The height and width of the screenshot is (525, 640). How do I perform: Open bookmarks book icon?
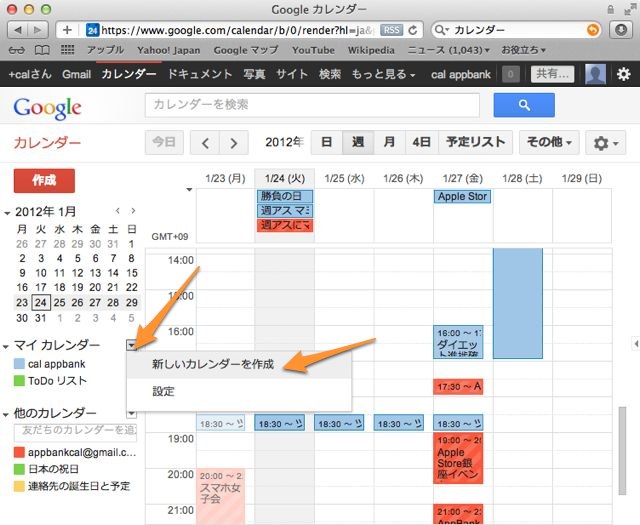pos(42,50)
